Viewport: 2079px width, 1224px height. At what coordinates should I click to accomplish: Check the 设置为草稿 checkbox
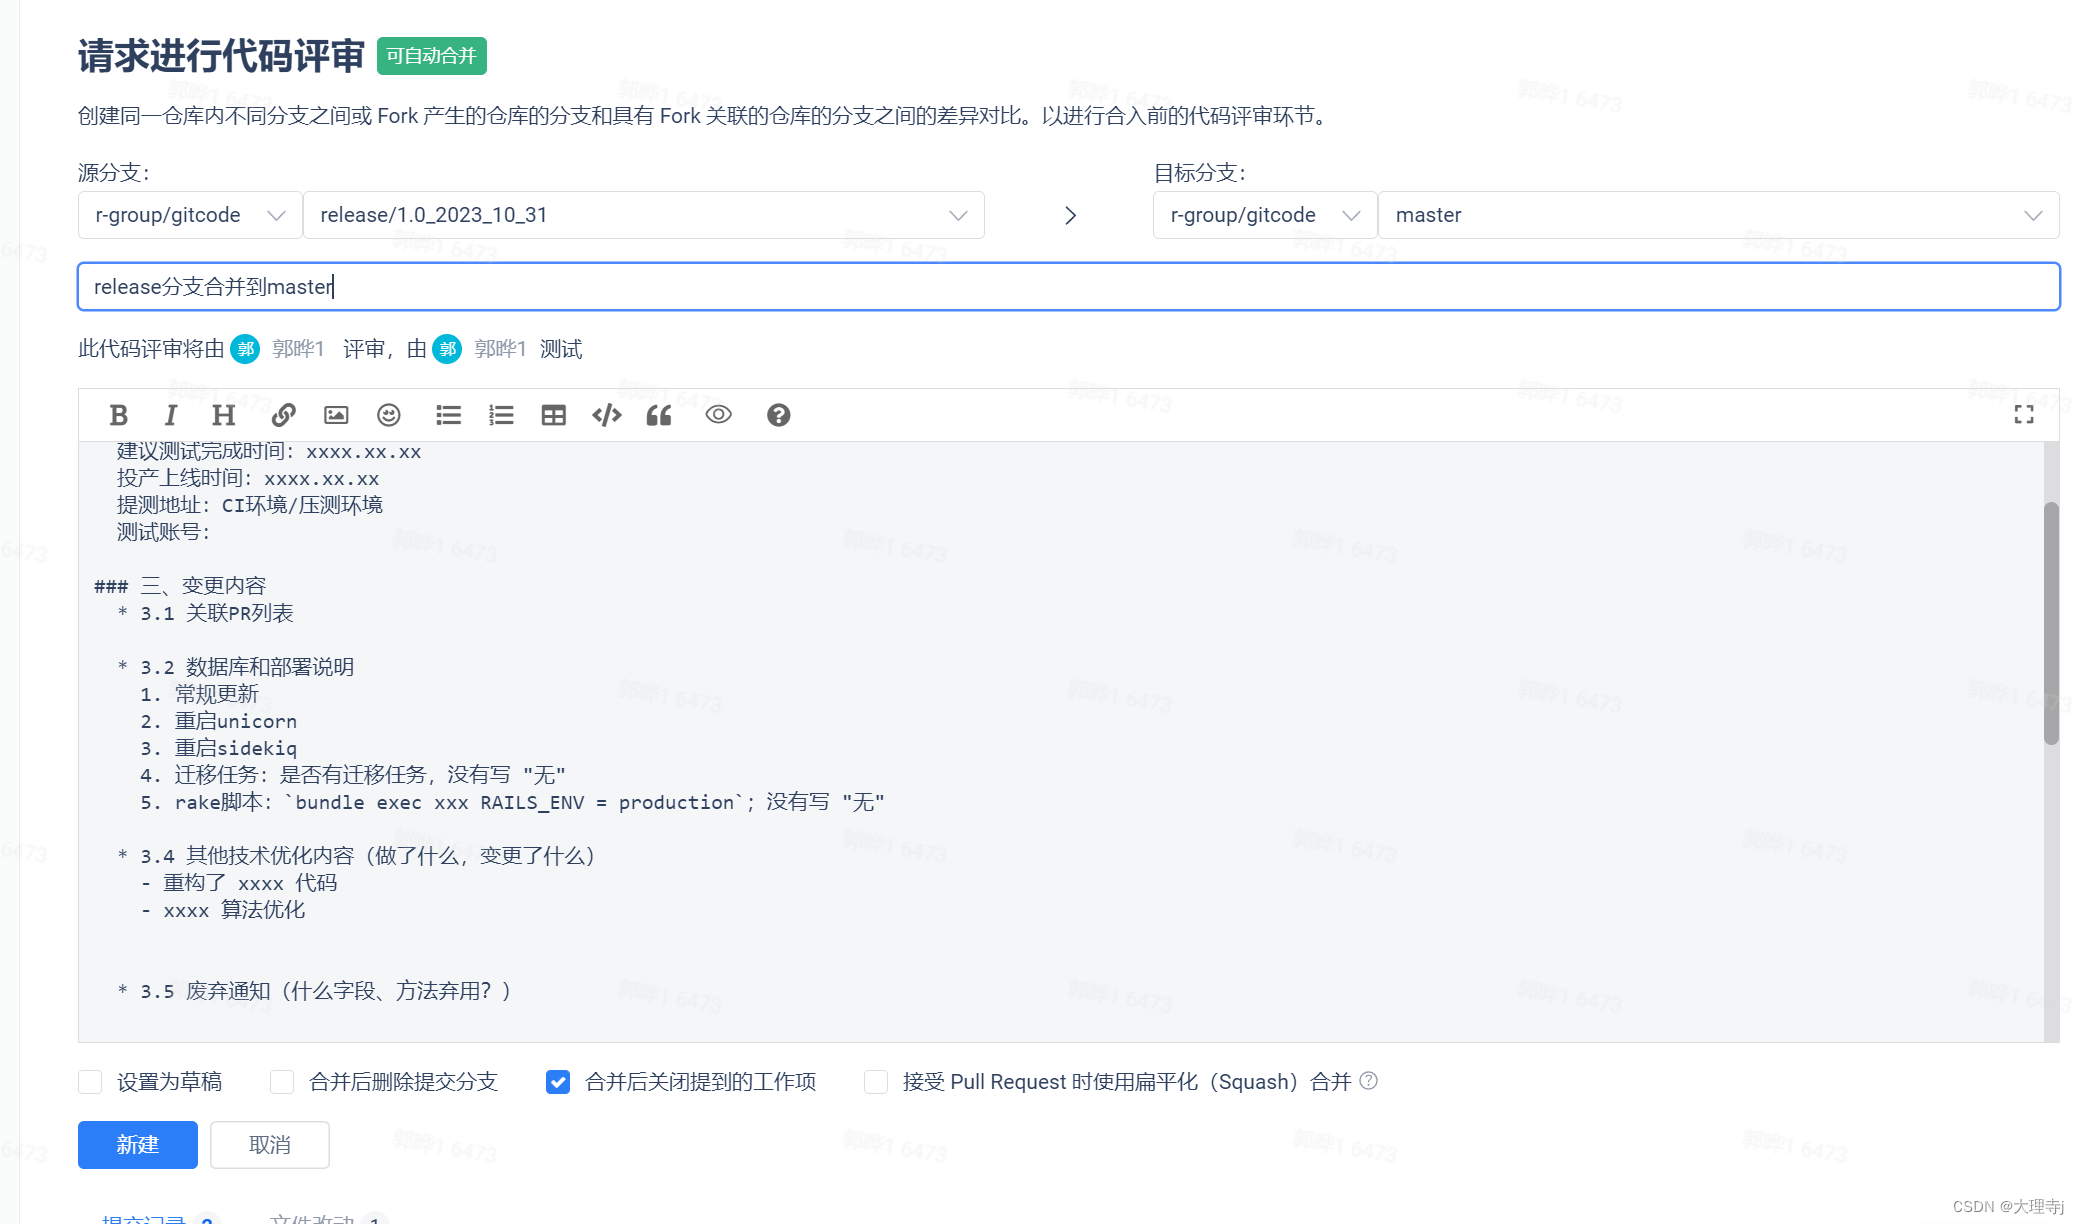coord(90,1082)
